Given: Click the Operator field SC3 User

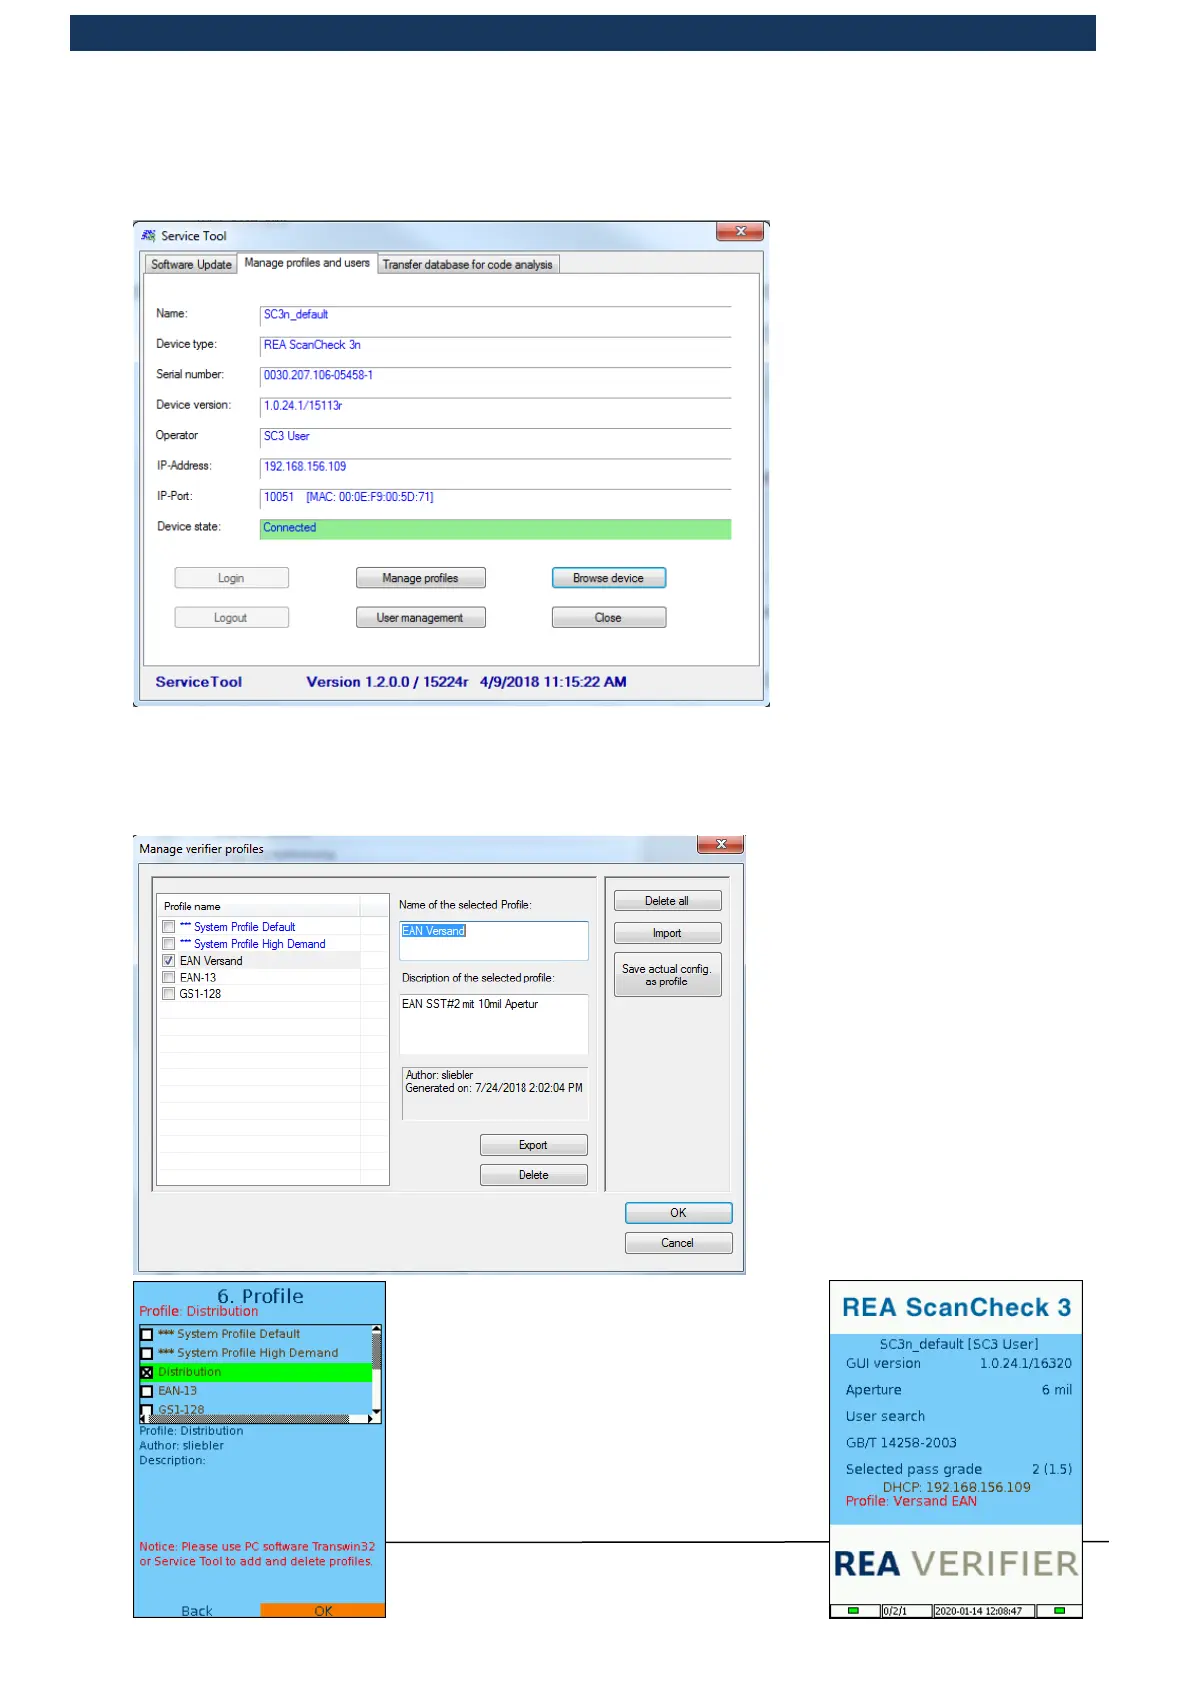Looking at the screenshot, I should point(495,436).
